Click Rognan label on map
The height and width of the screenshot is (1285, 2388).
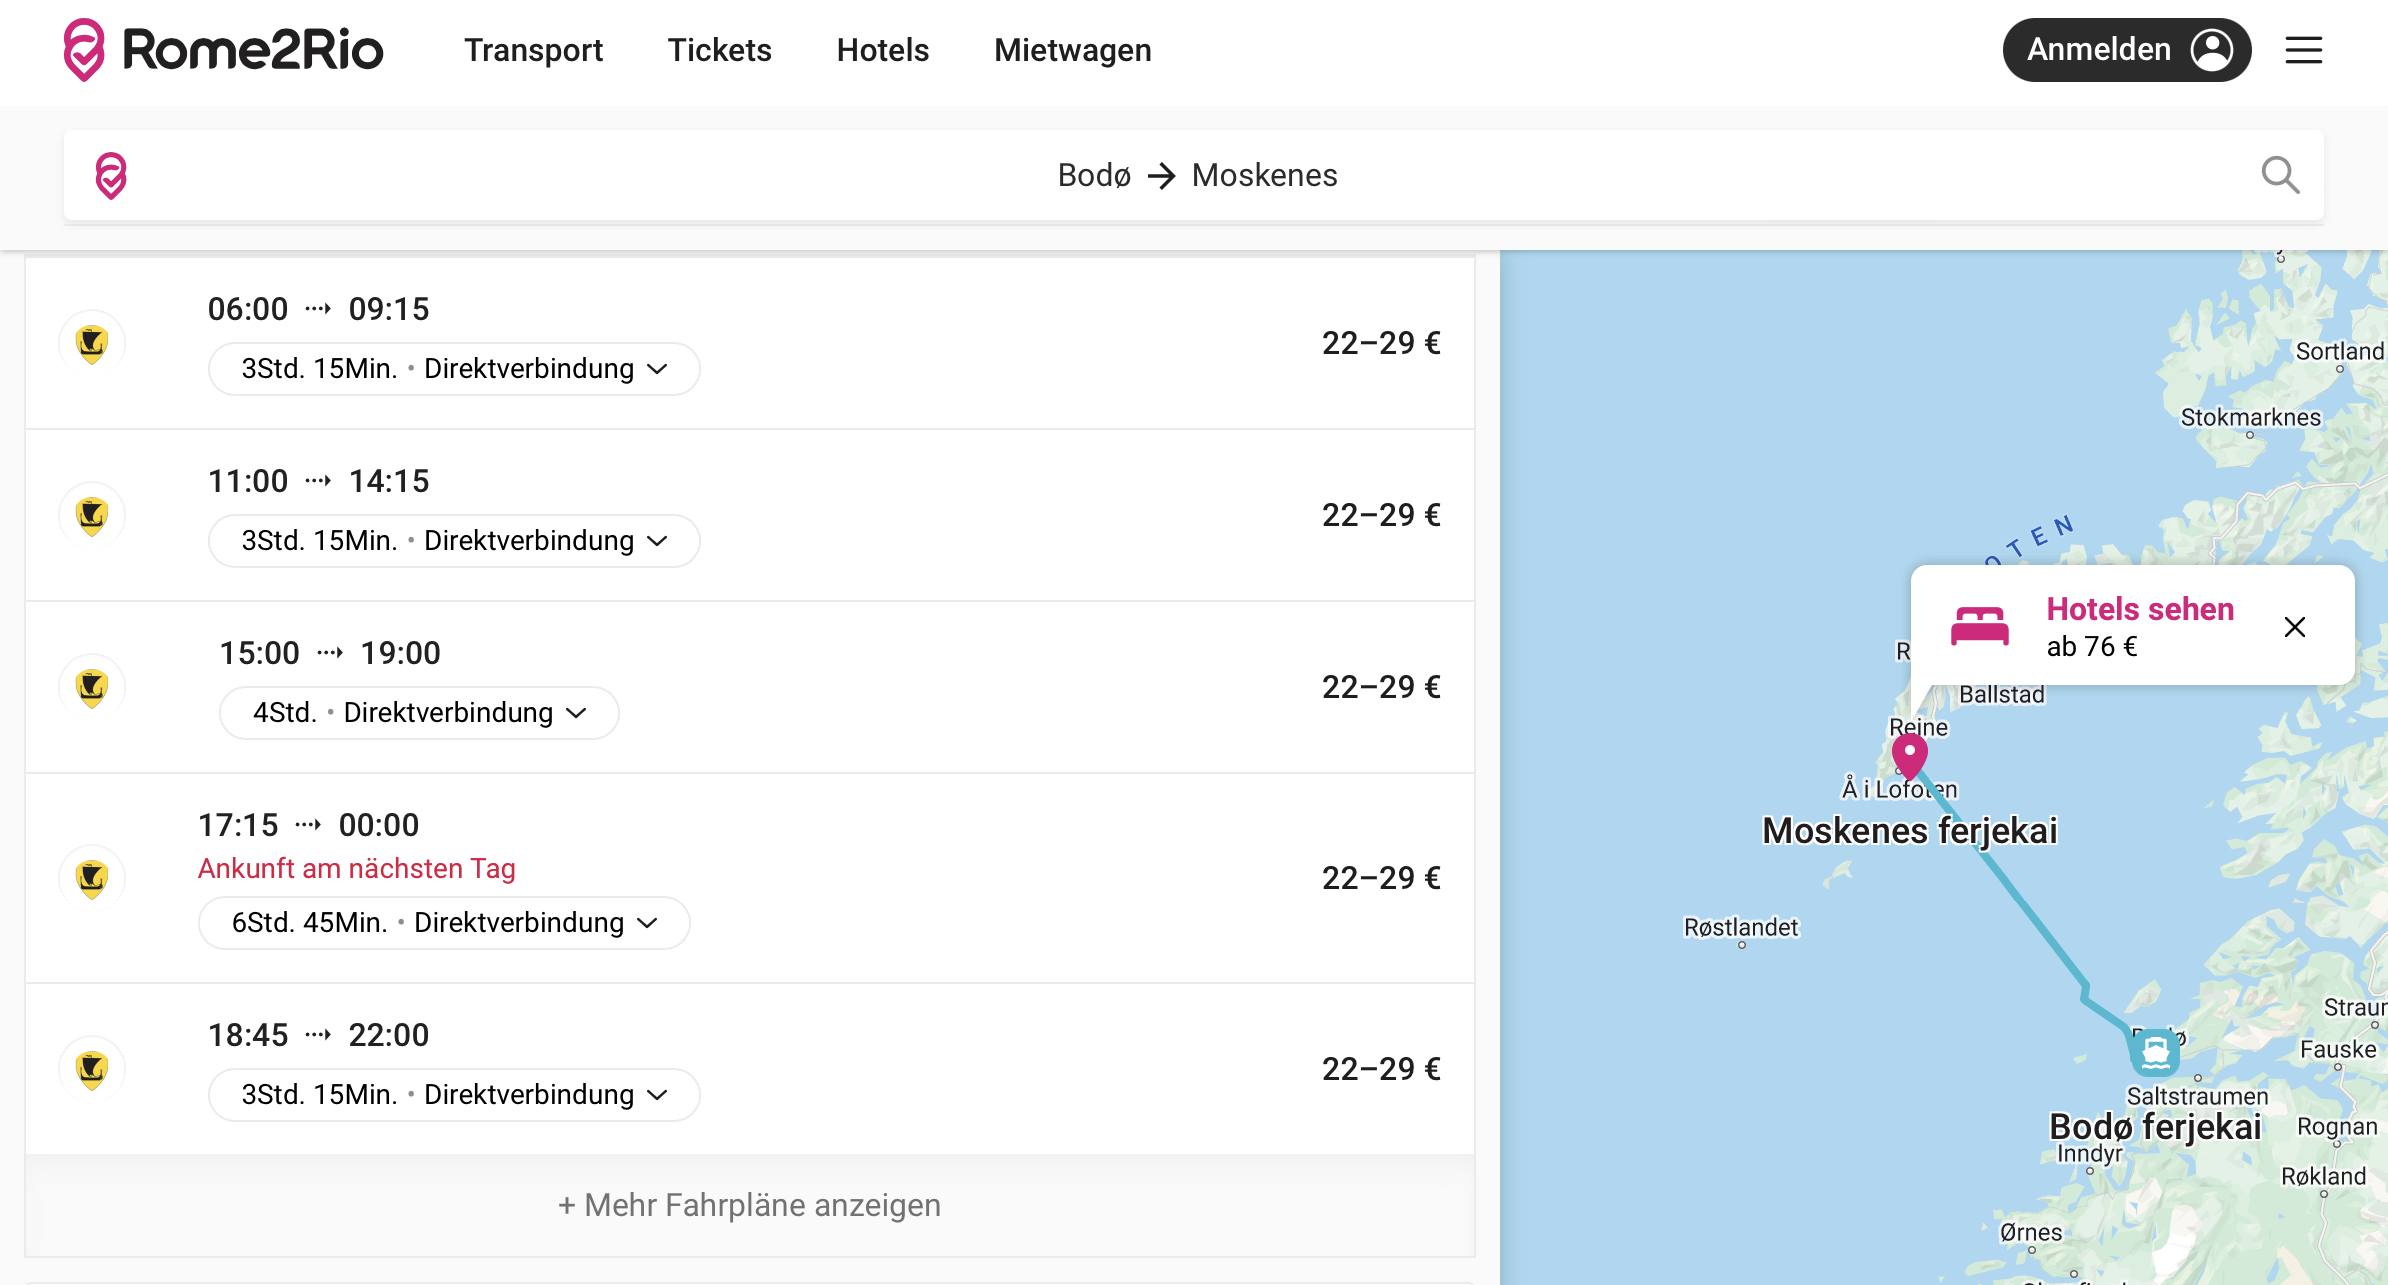point(2337,1126)
